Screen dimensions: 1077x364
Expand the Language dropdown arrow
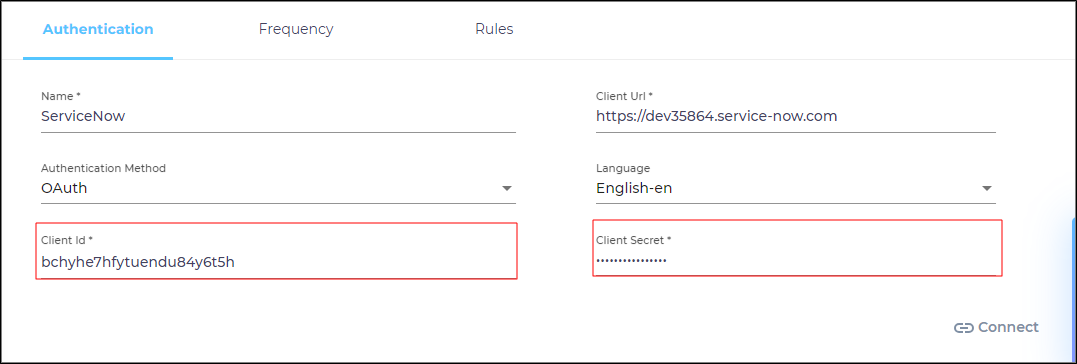click(987, 188)
